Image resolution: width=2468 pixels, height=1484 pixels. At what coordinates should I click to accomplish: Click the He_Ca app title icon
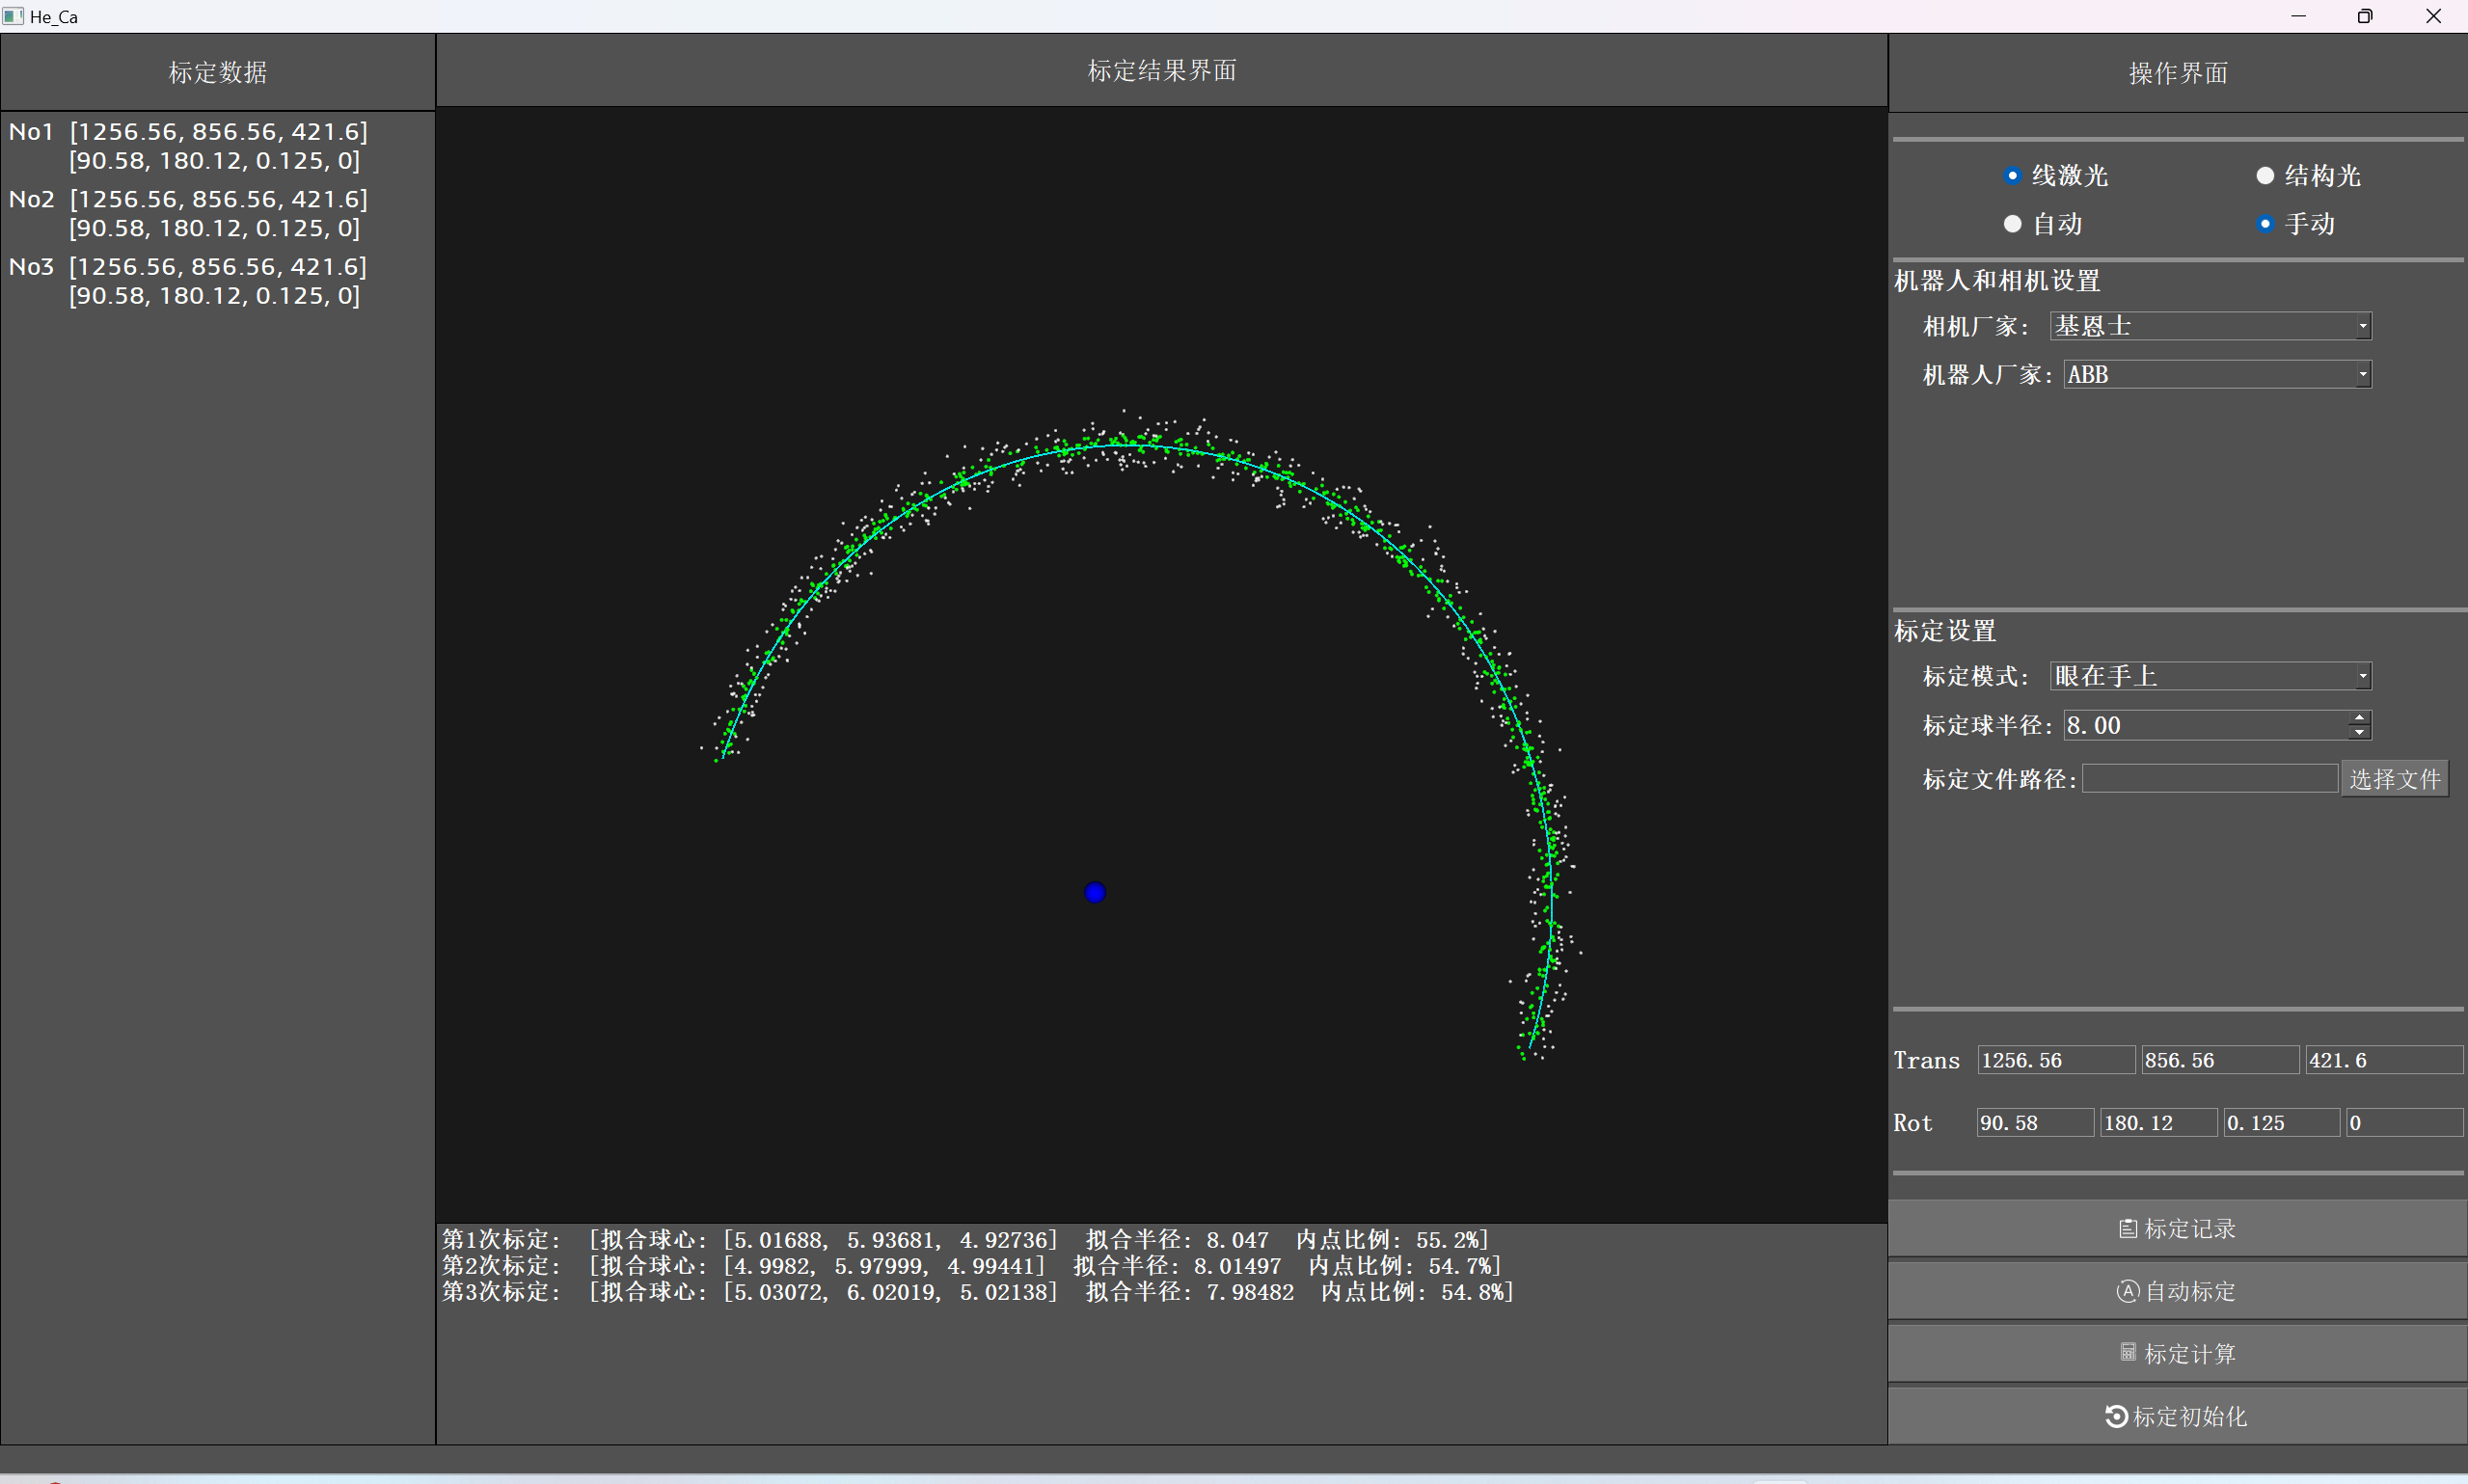(x=13, y=16)
